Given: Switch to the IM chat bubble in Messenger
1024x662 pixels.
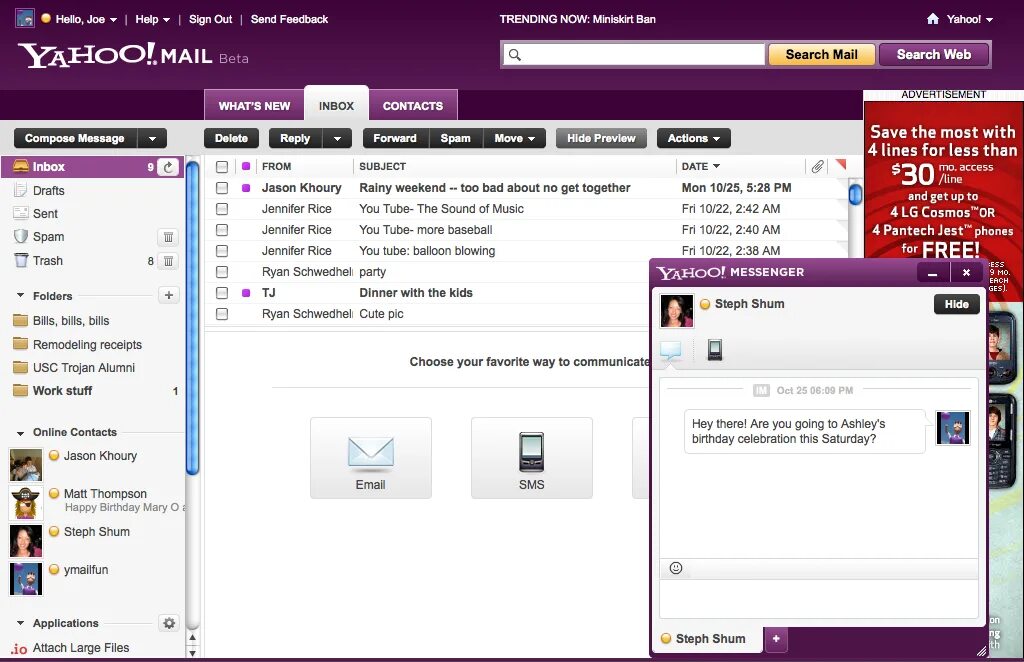Looking at the screenshot, I should 671,351.
